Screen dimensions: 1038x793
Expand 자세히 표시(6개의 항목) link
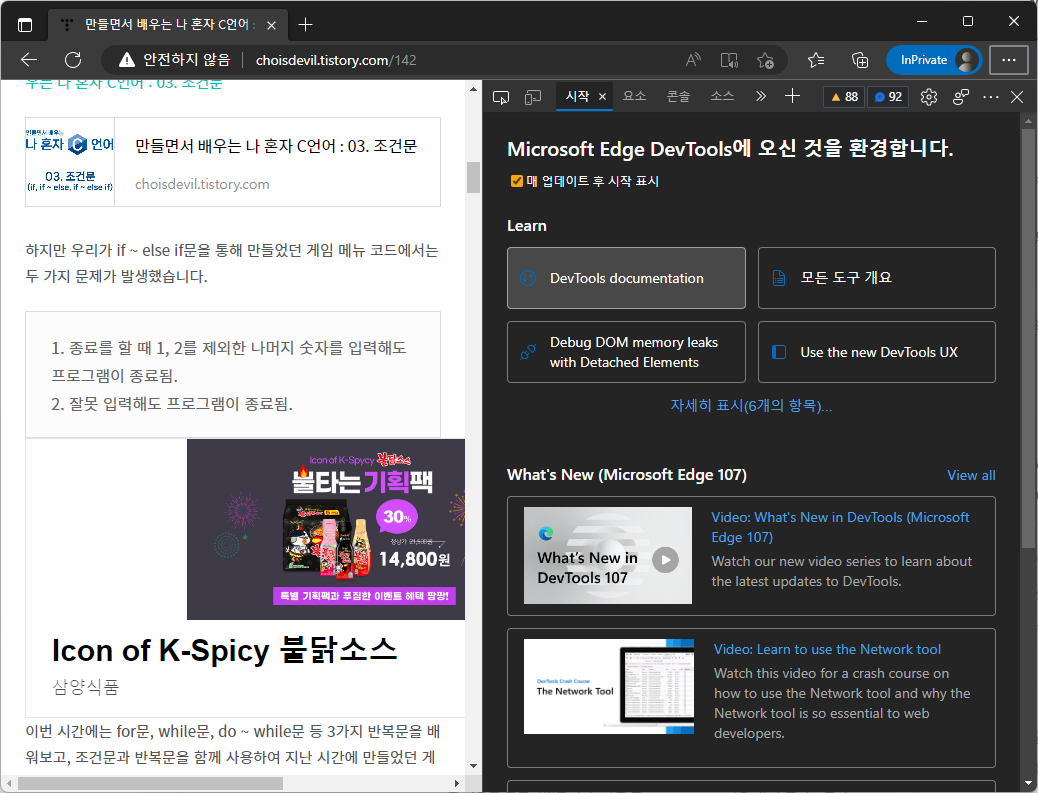point(751,406)
